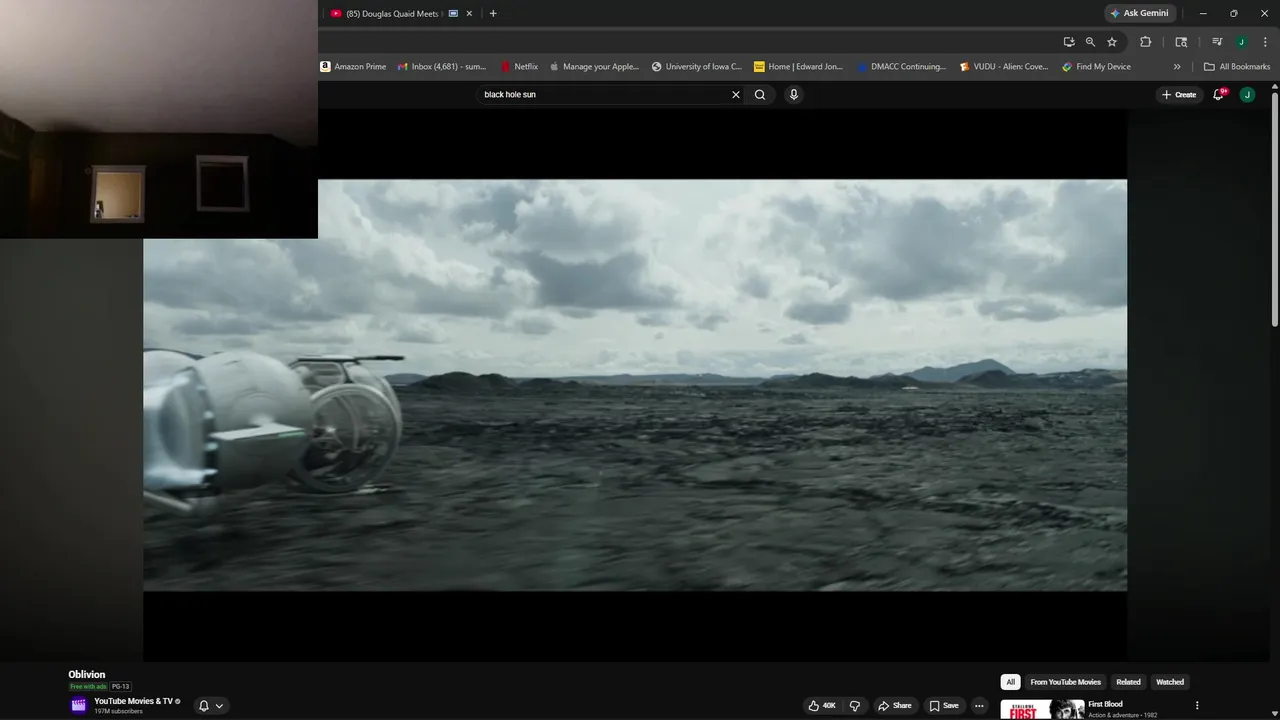The width and height of the screenshot is (1280, 720).
Task: Click the Oblivion video player
Action: [635, 385]
